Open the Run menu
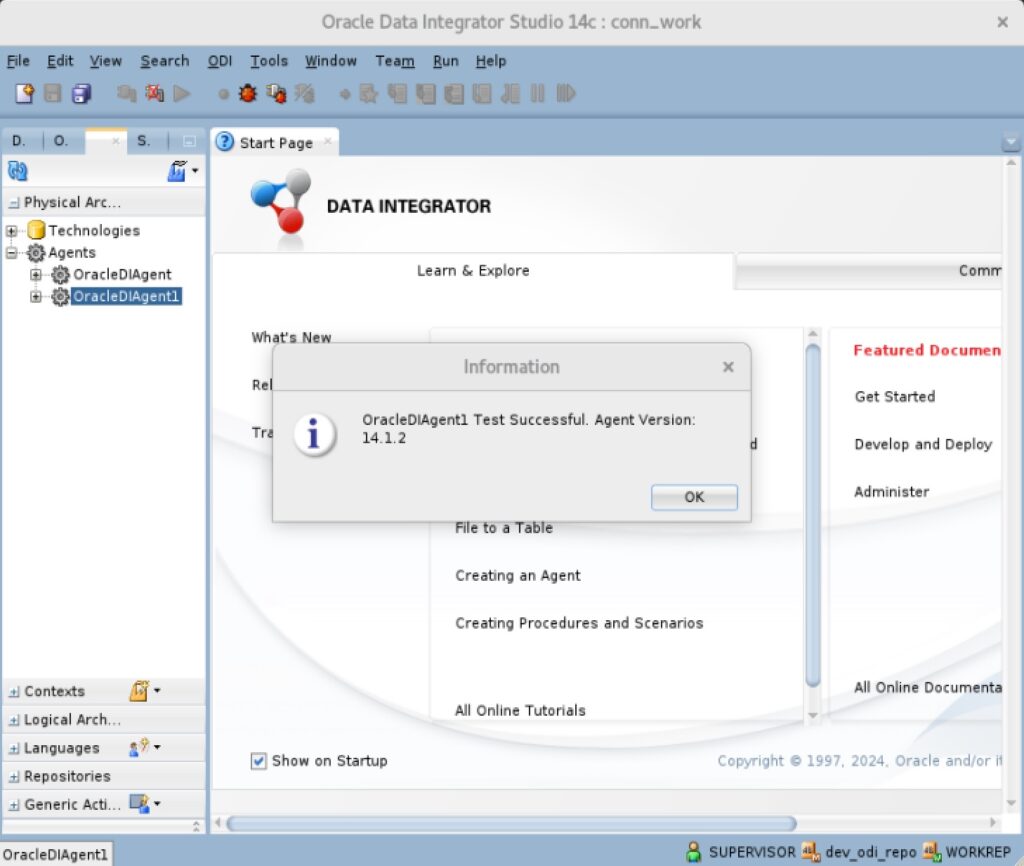 pyautogui.click(x=445, y=61)
